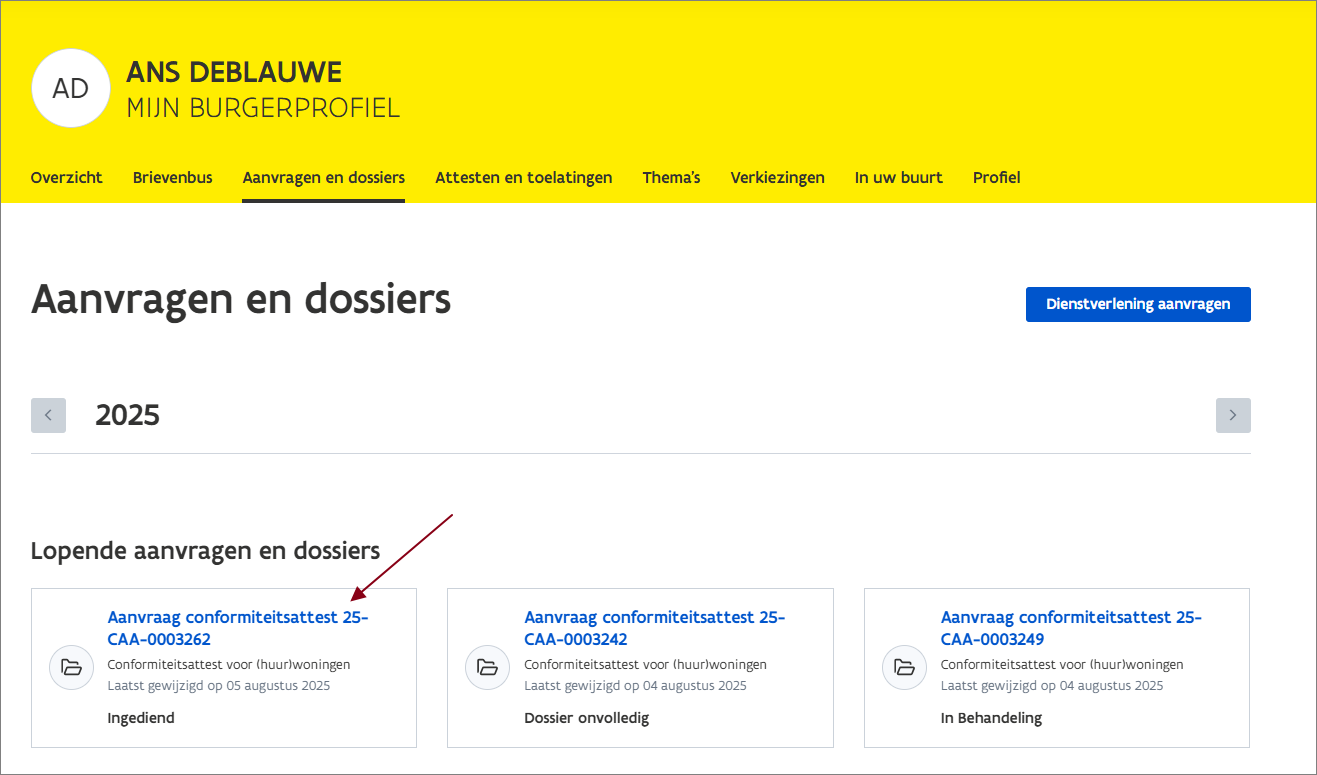
Task: Click folder icon of dossier 25-CAA-0003262
Action: 71,667
